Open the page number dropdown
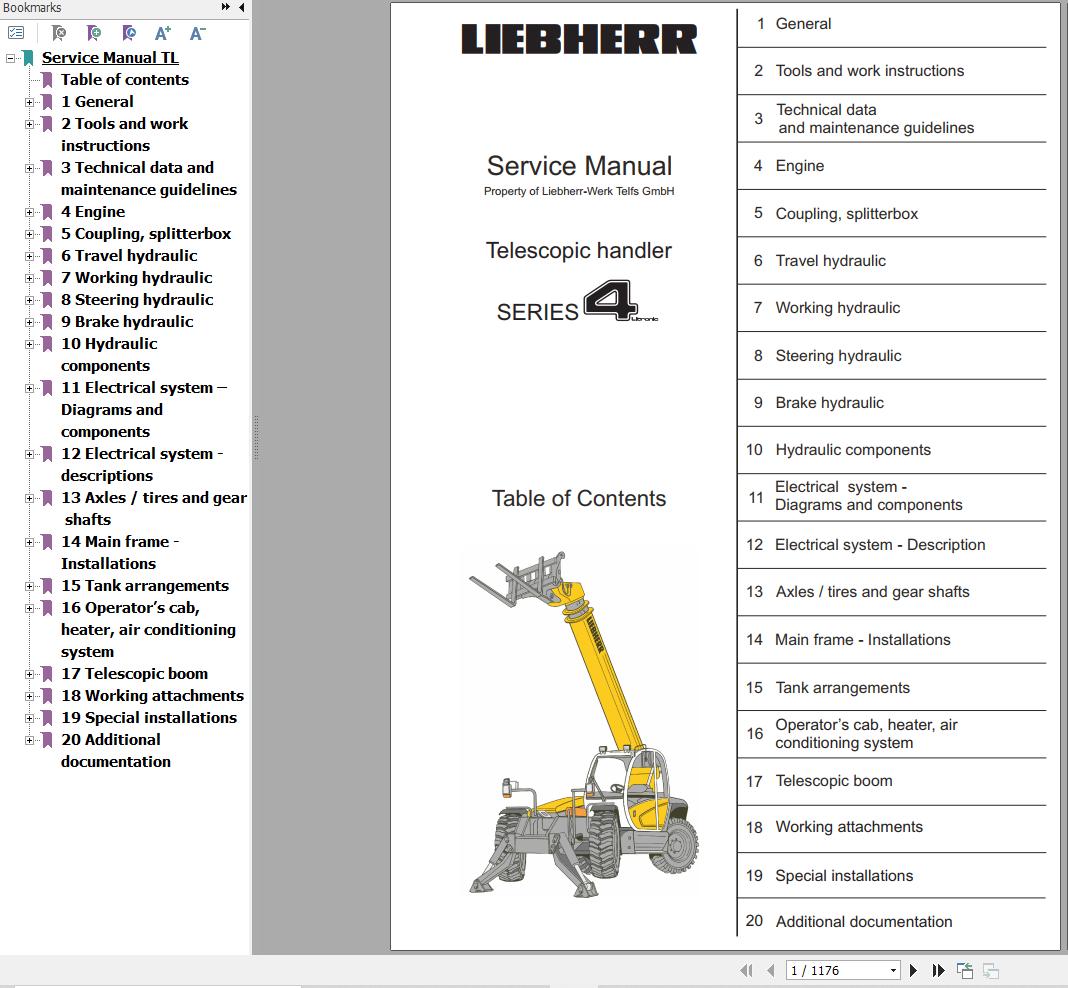1068x988 pixels. (892, 970)
